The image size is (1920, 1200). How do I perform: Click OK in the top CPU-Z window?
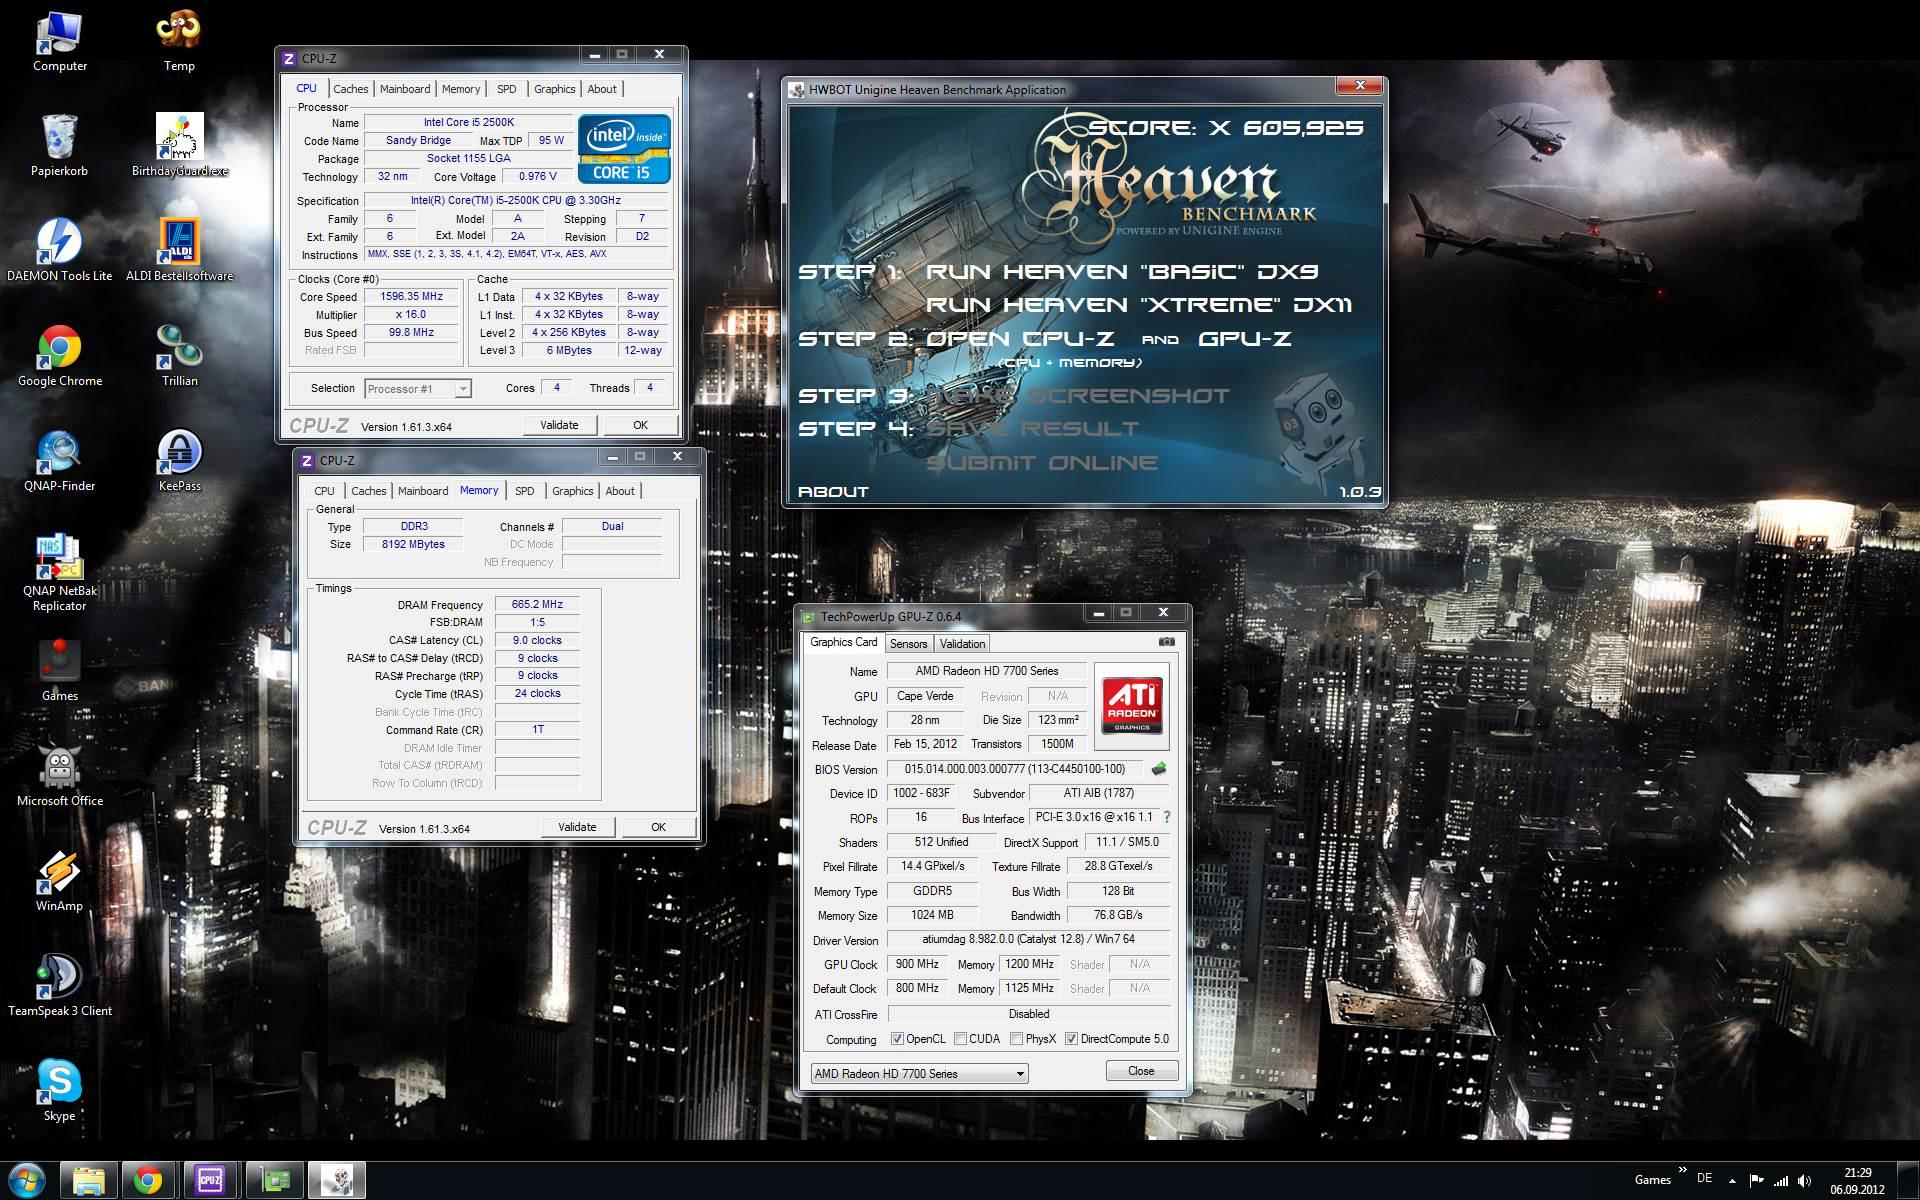click(x=640, y=425)
